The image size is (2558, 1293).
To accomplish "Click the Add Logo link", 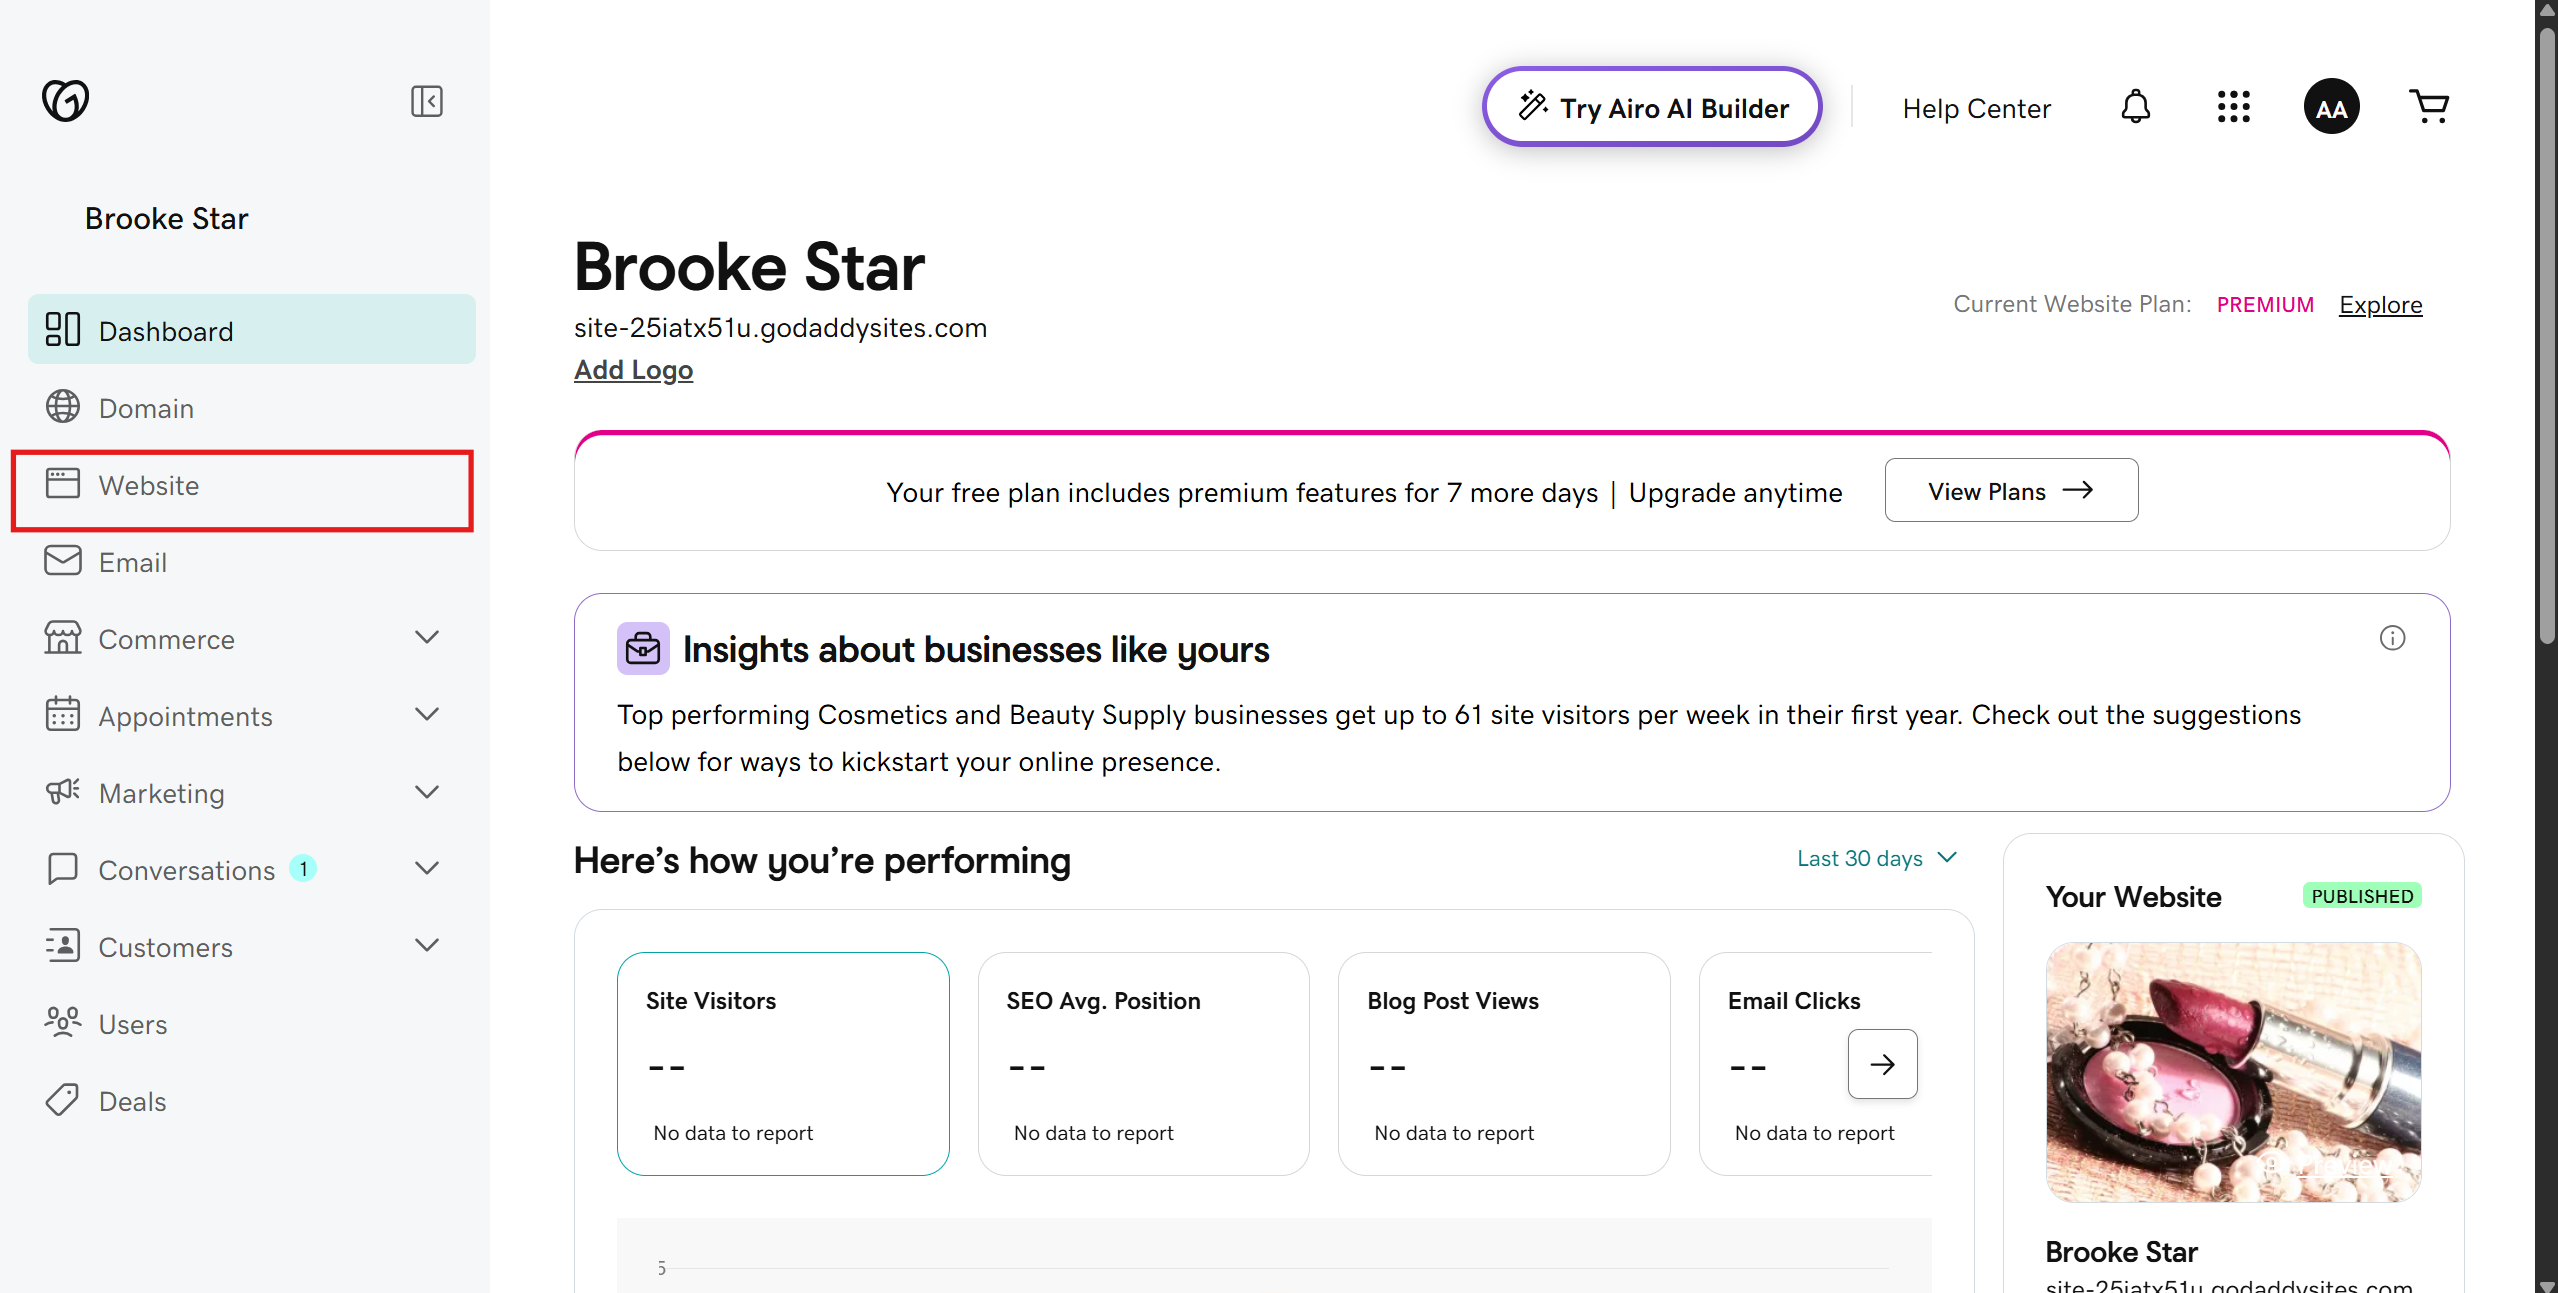I will tap(633, 370).
